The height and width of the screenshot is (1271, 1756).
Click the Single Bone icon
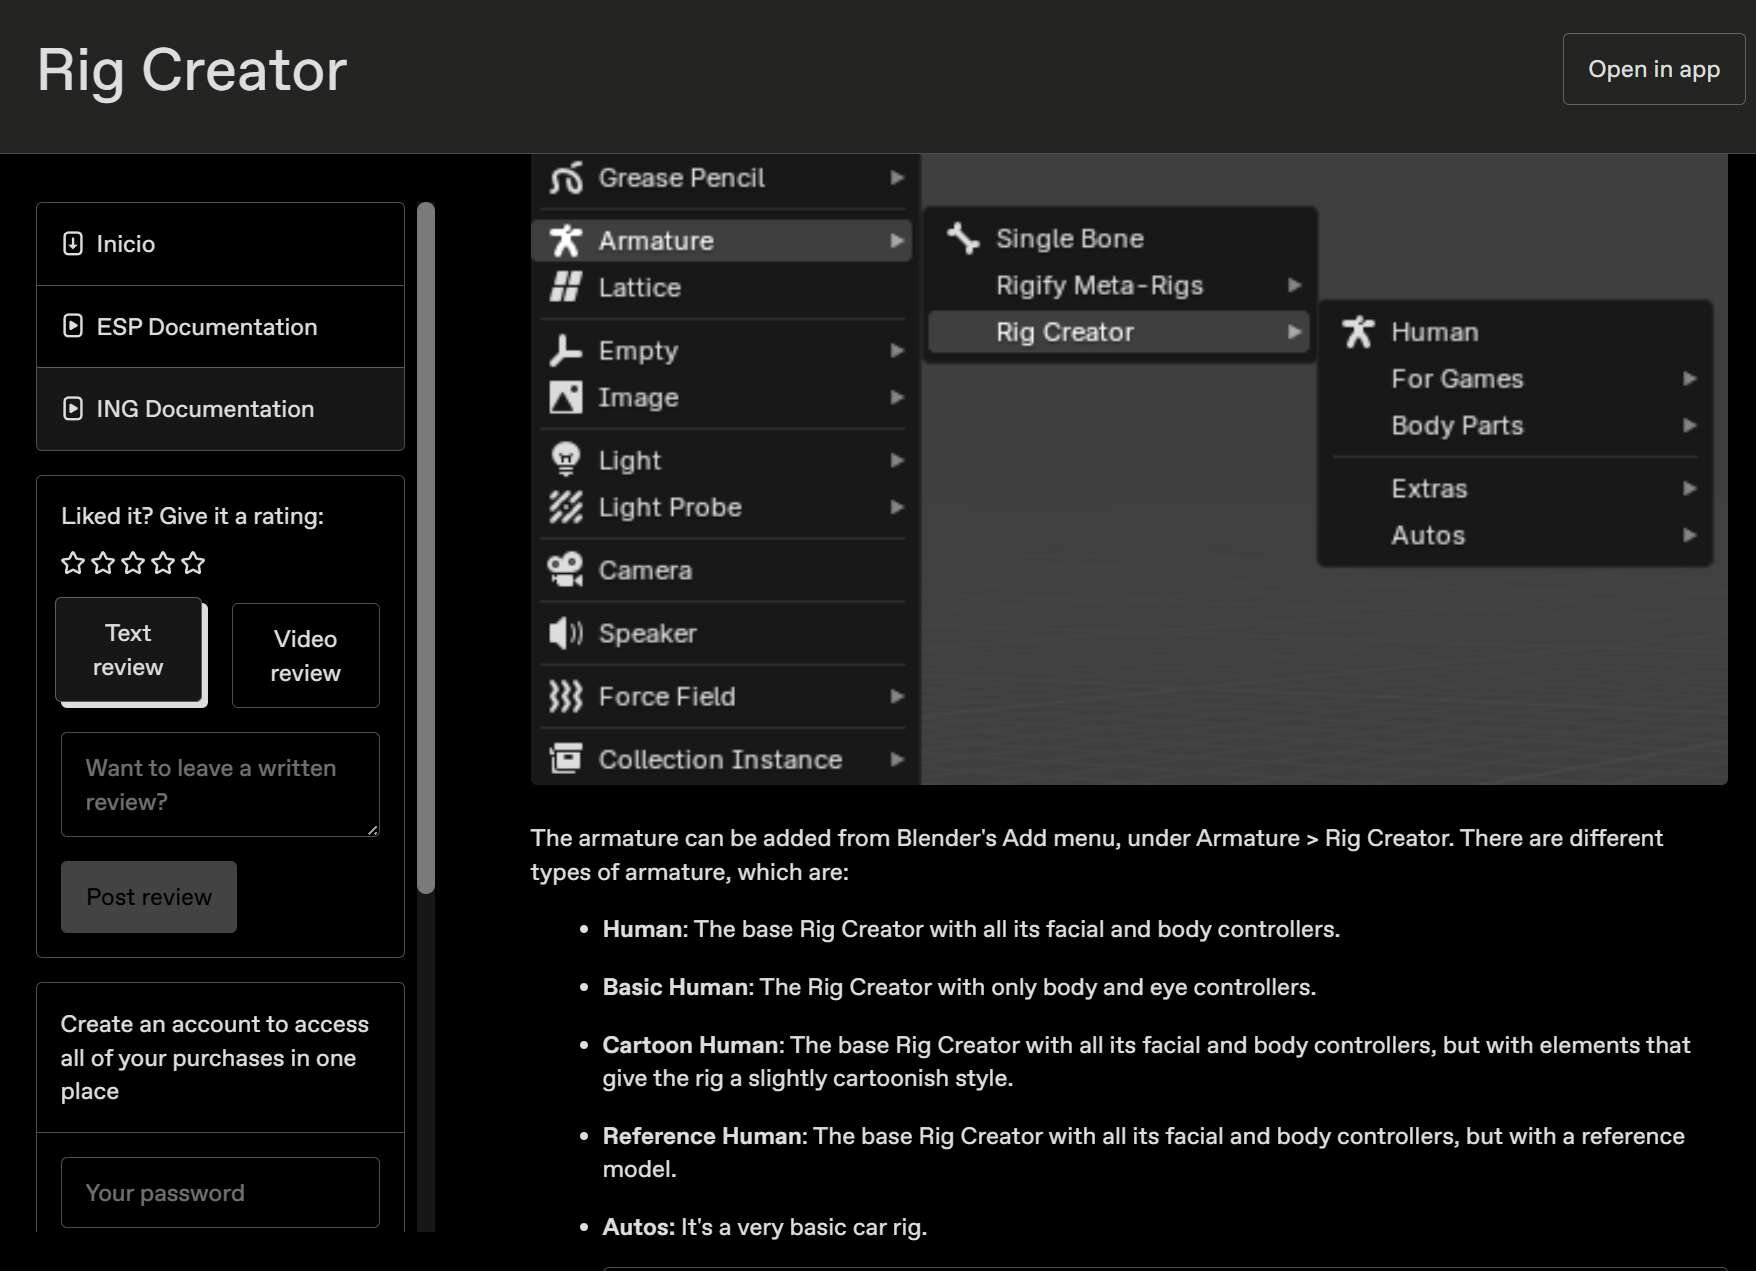(963, 238)
